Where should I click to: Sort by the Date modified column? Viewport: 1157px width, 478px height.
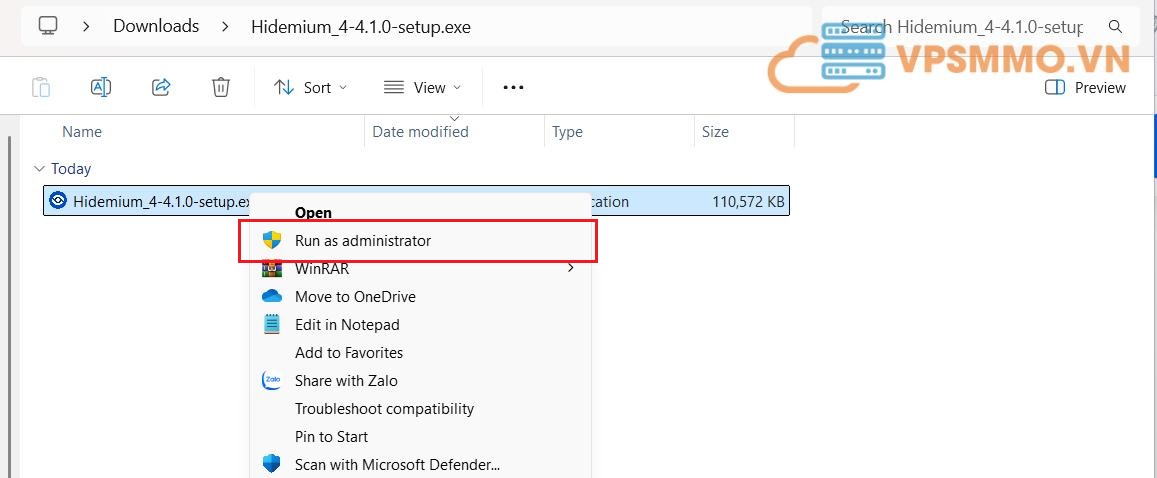(420, 132)
